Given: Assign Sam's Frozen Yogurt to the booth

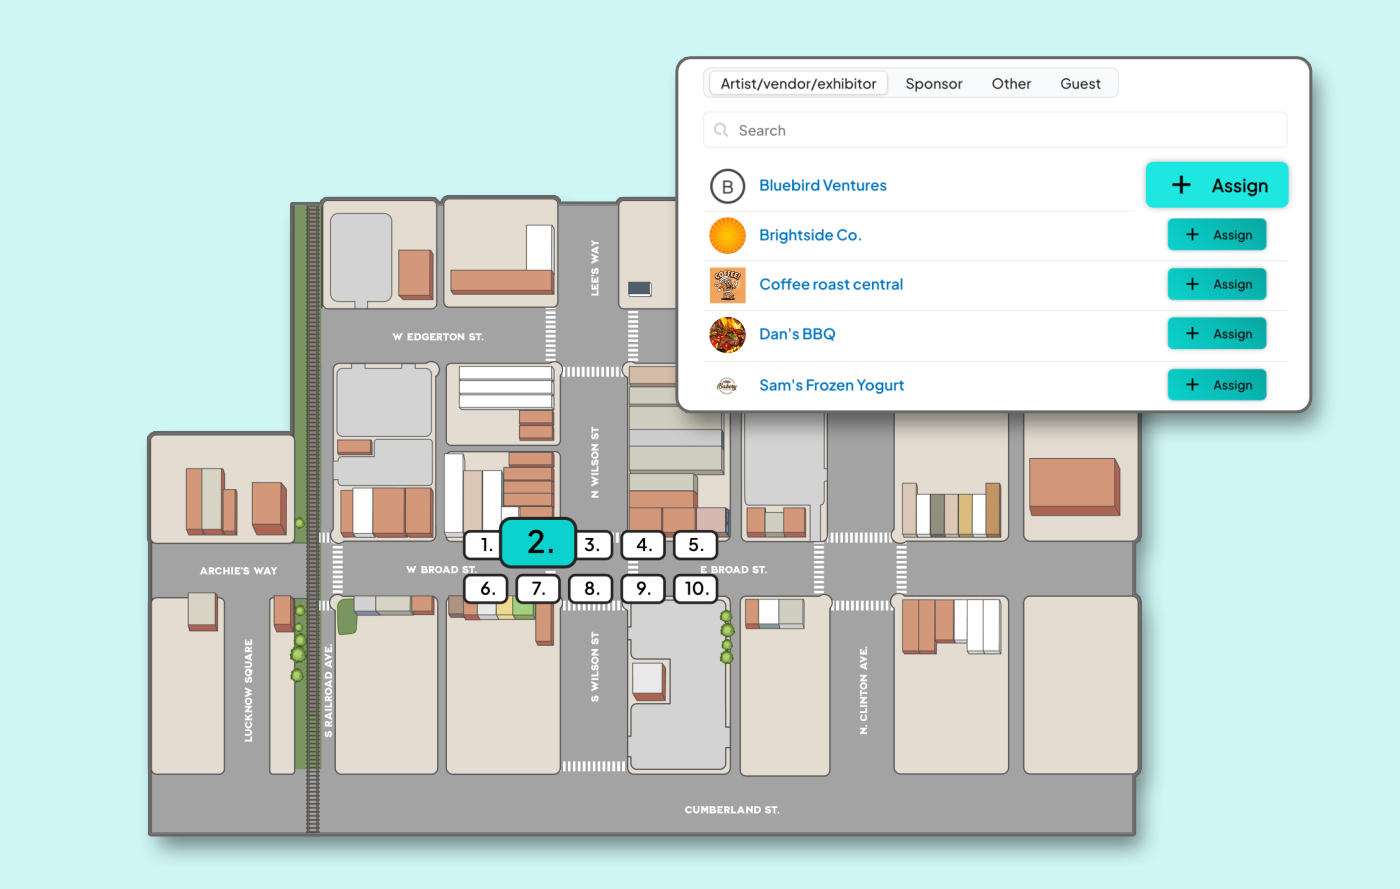Looking at the screenshot, I should (x=1217, y=385).
